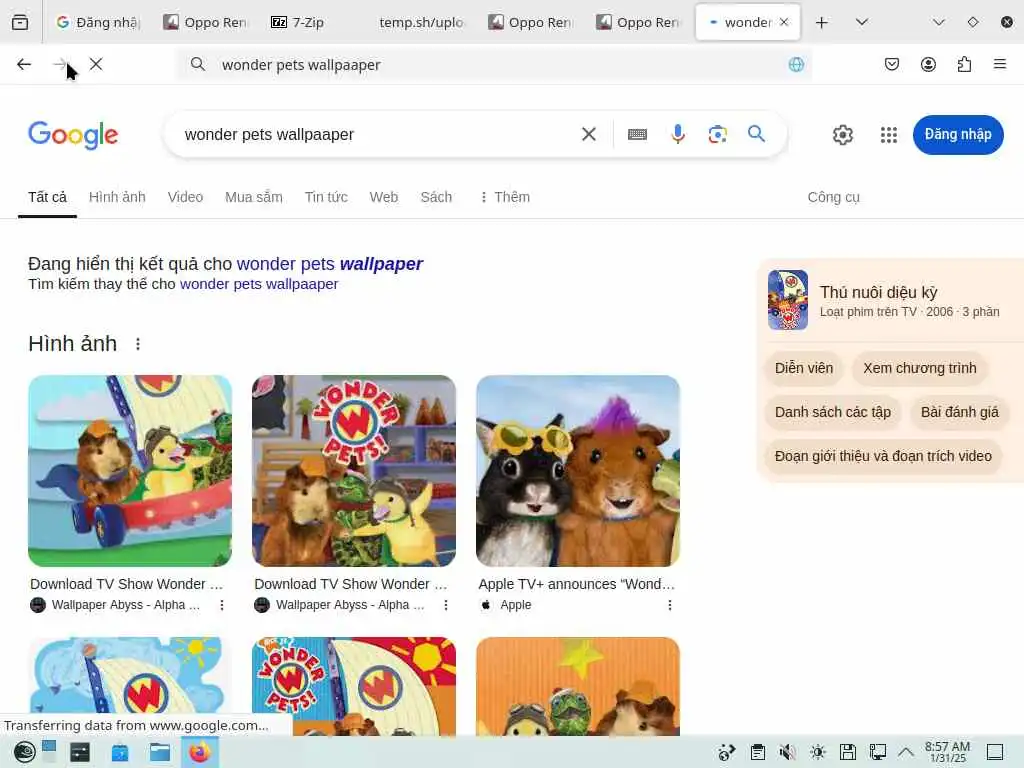Open the Download TV Show Wonder title under the first image
This screenshot has height=768, width=1024.
click(x=127, y=584)
